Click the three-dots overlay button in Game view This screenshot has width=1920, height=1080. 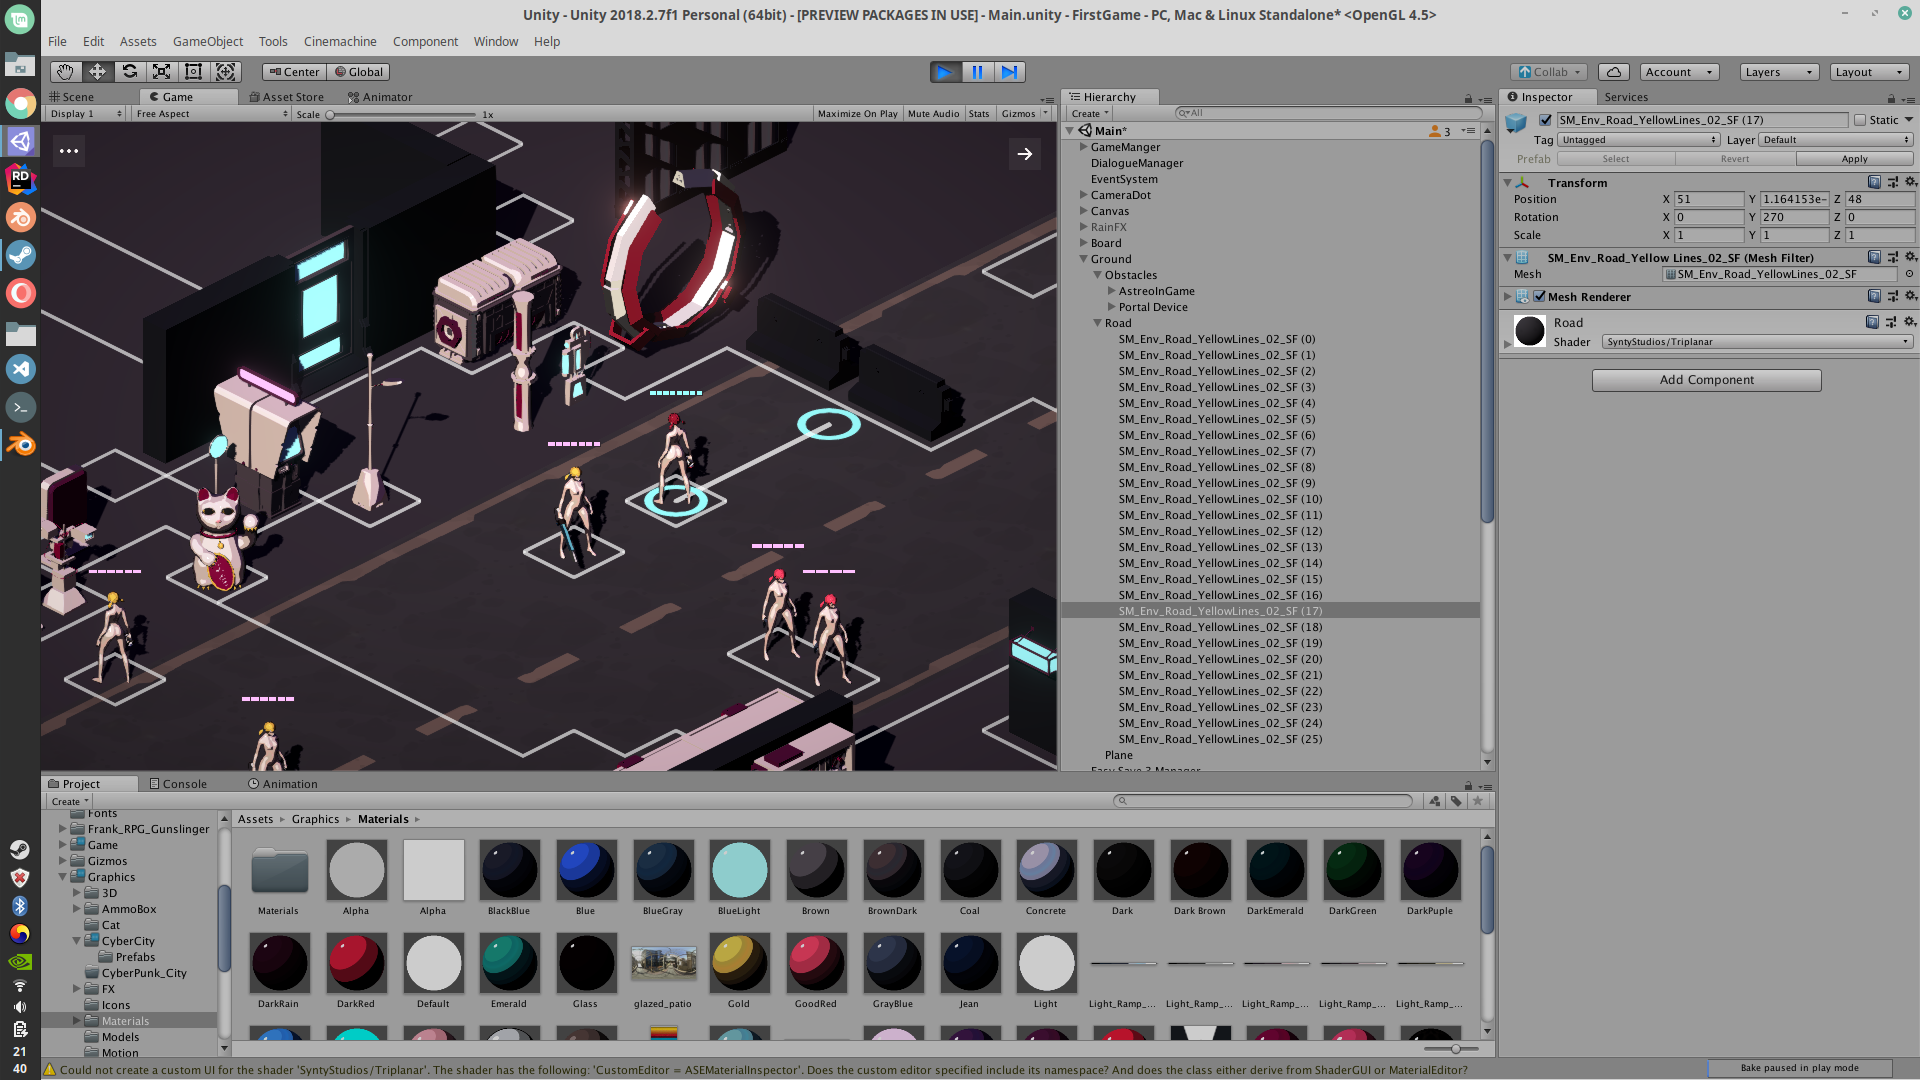(69, 151)
